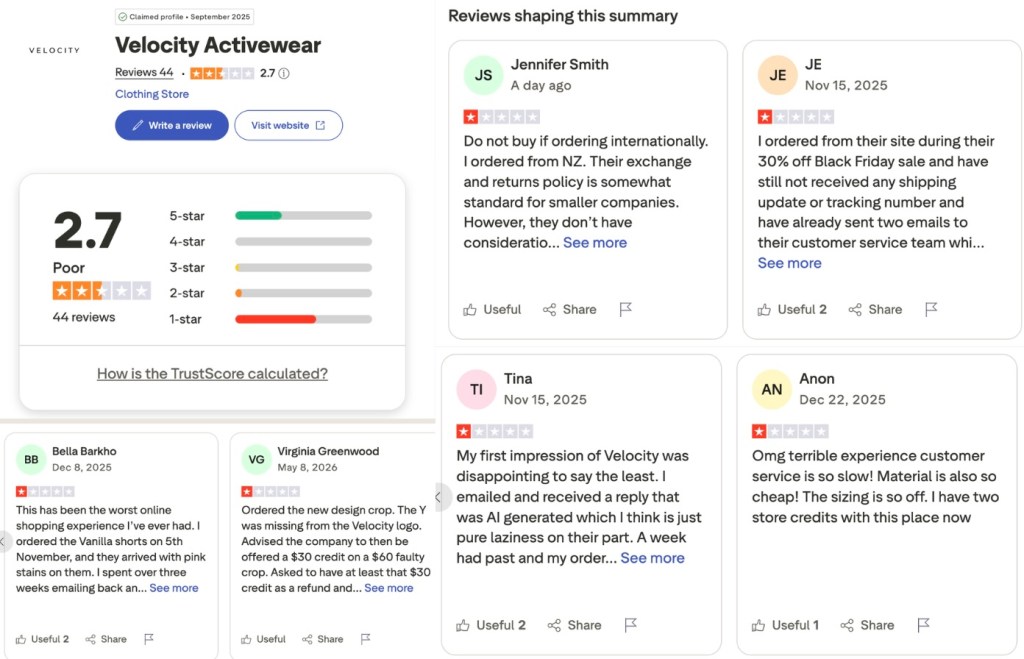This screenshot has width=1024, height=659.
Task: Click the Write a review button
Action: pos(172,125)
